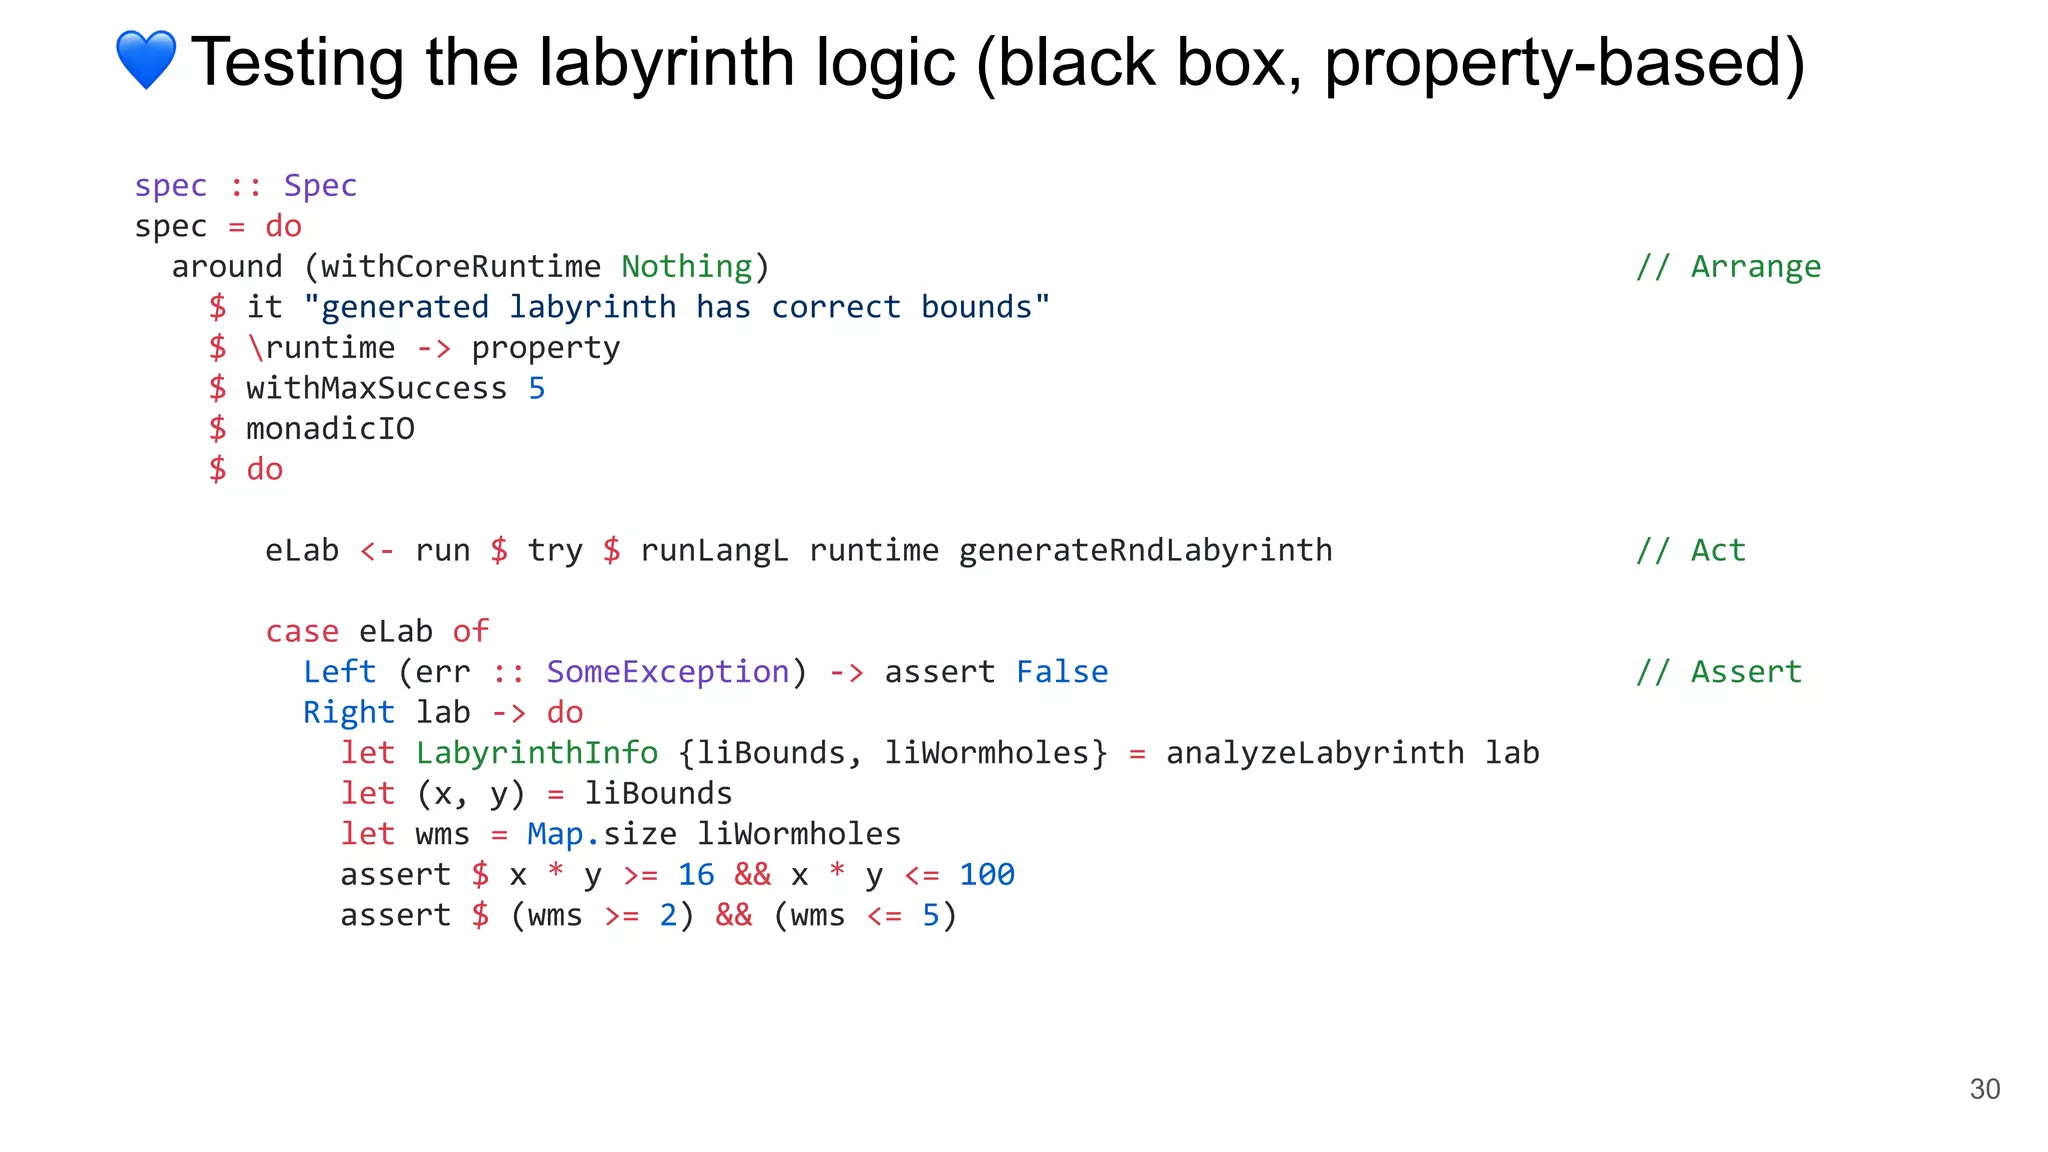Click the quoted test description string
This screenshot has height=1152, width=2048.
[676, 307]
